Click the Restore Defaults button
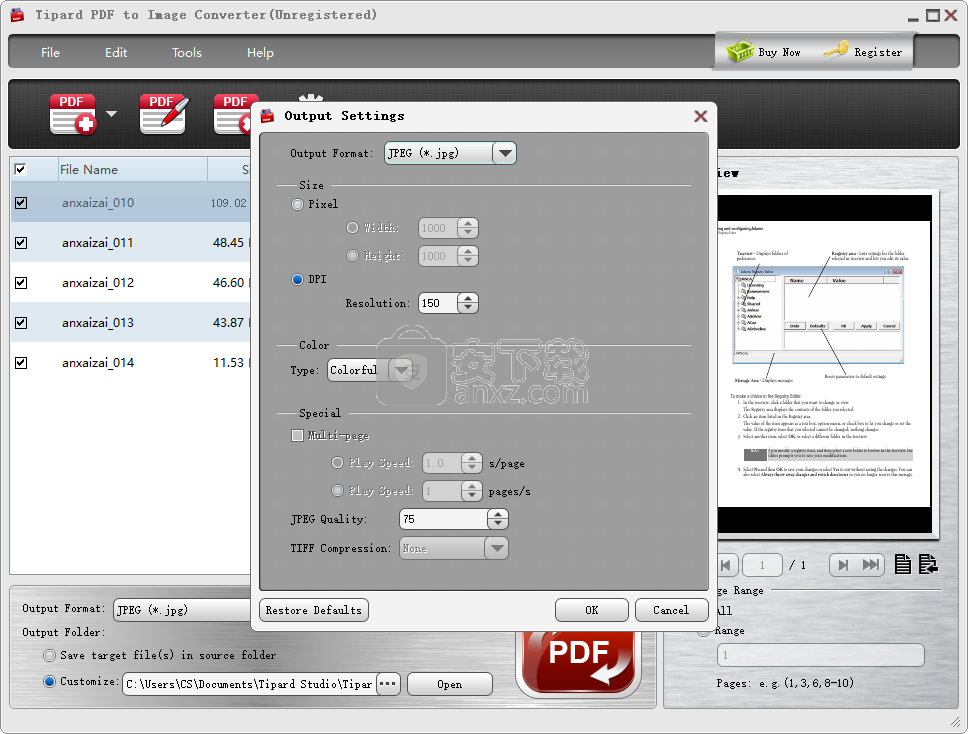The image size is (968, 734). (314, 610)
